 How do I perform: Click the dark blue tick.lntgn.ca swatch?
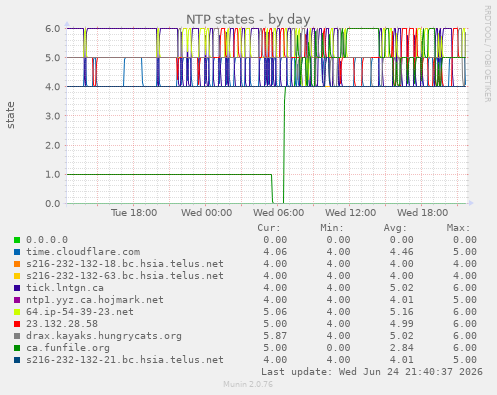click(x=17, y=288)
